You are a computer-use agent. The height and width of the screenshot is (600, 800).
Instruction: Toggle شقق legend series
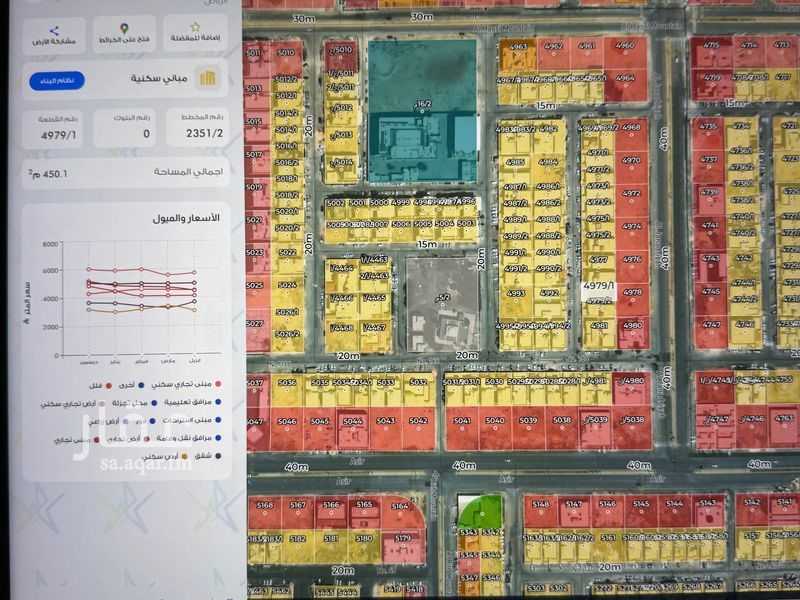click(x=208, y=456)
